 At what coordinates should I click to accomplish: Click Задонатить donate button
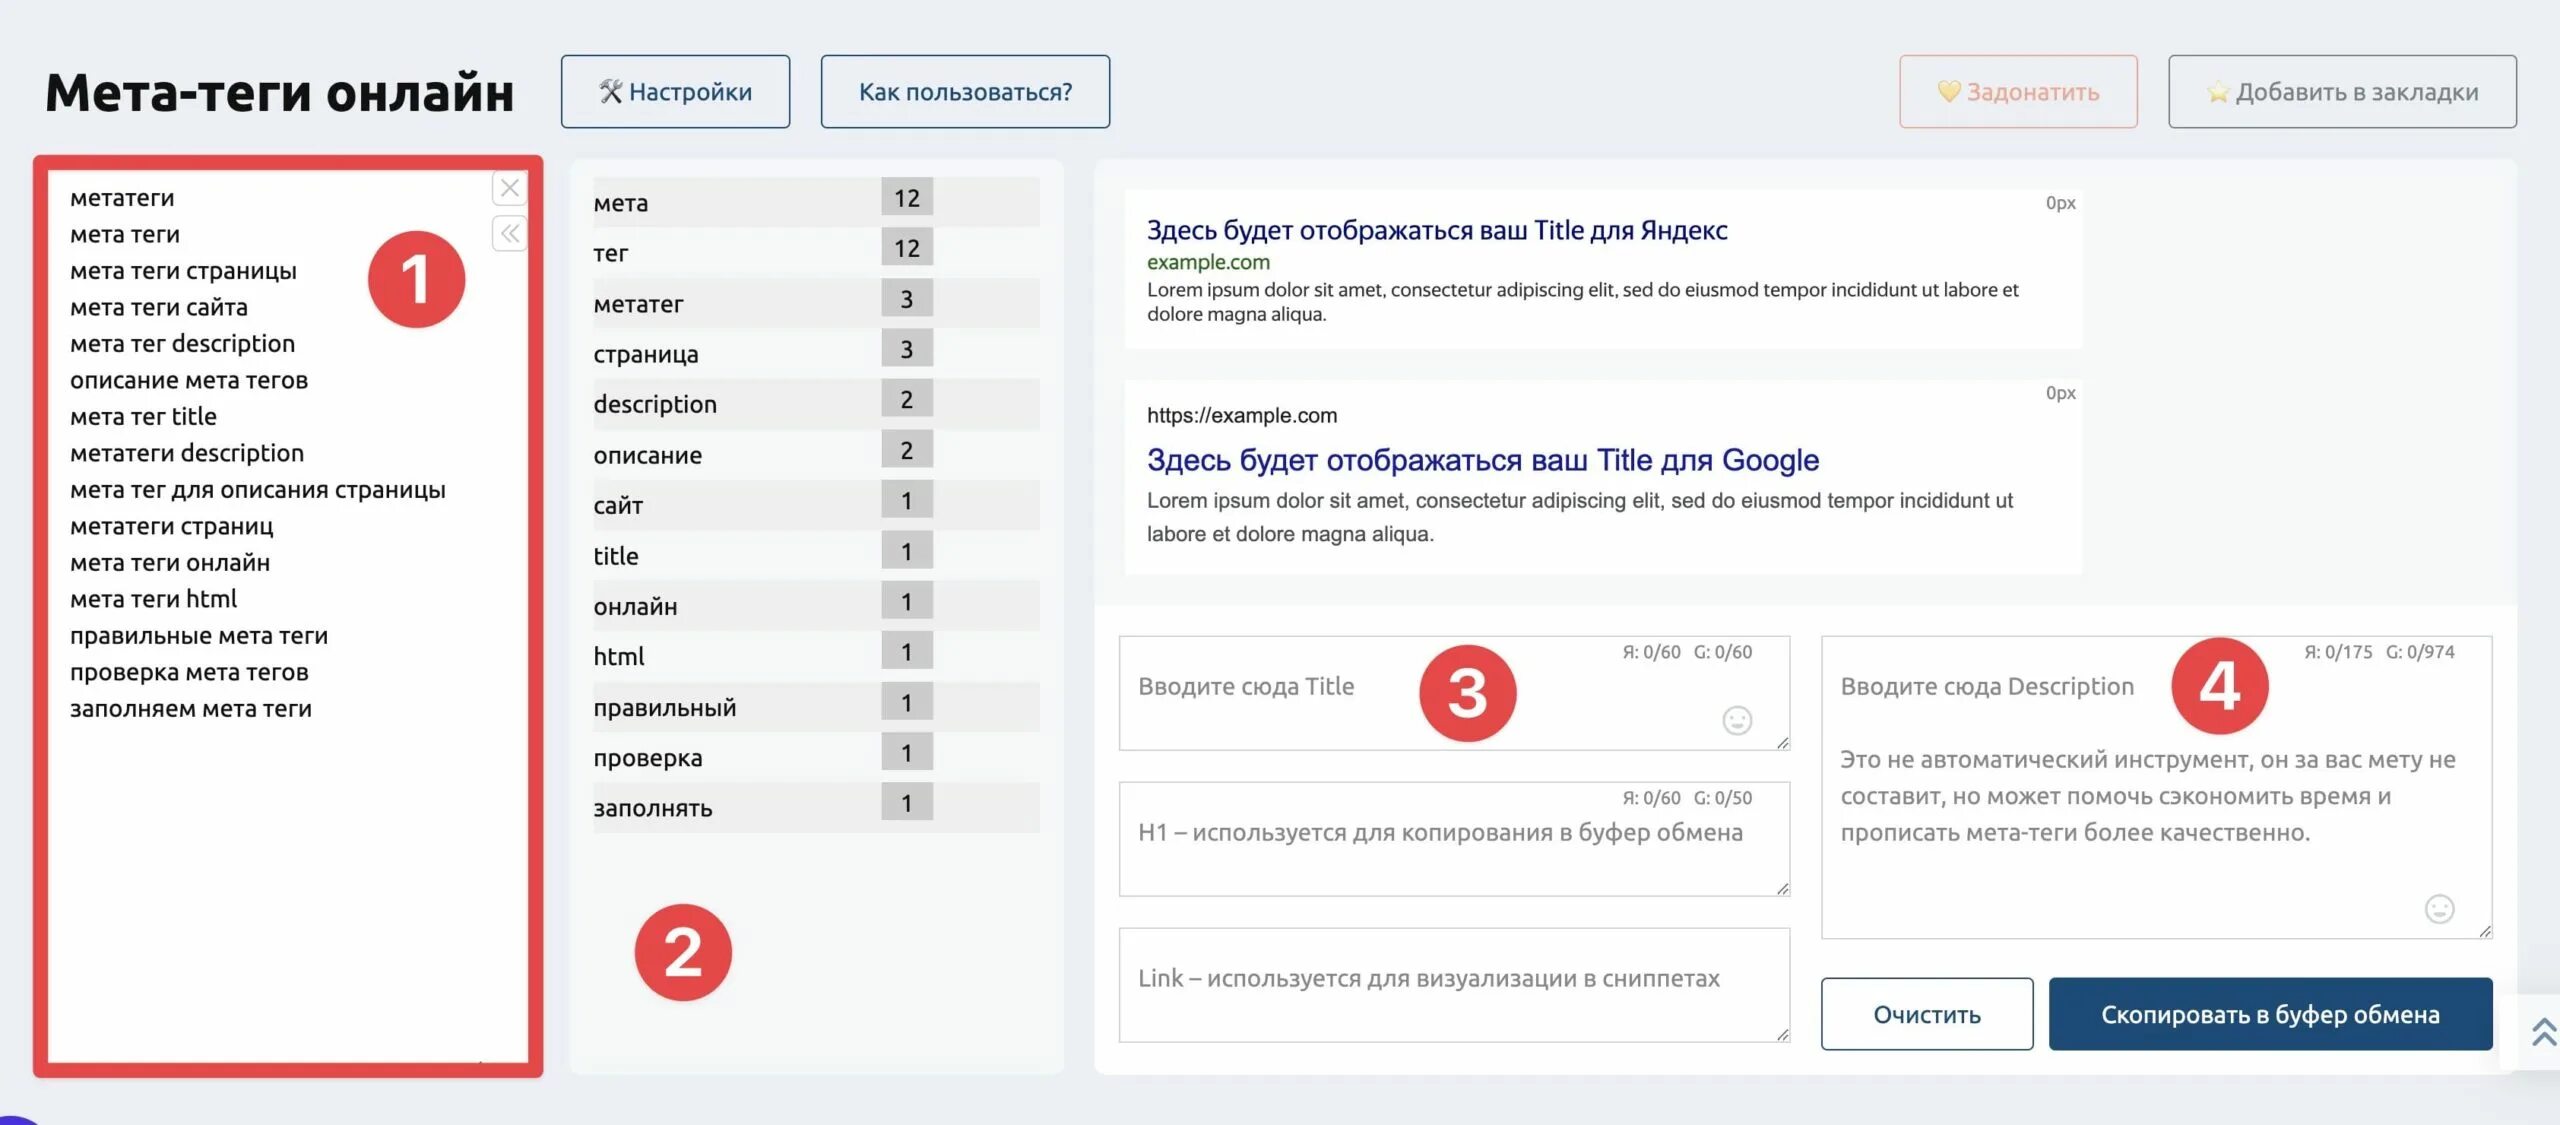(x=2018, y=92)
